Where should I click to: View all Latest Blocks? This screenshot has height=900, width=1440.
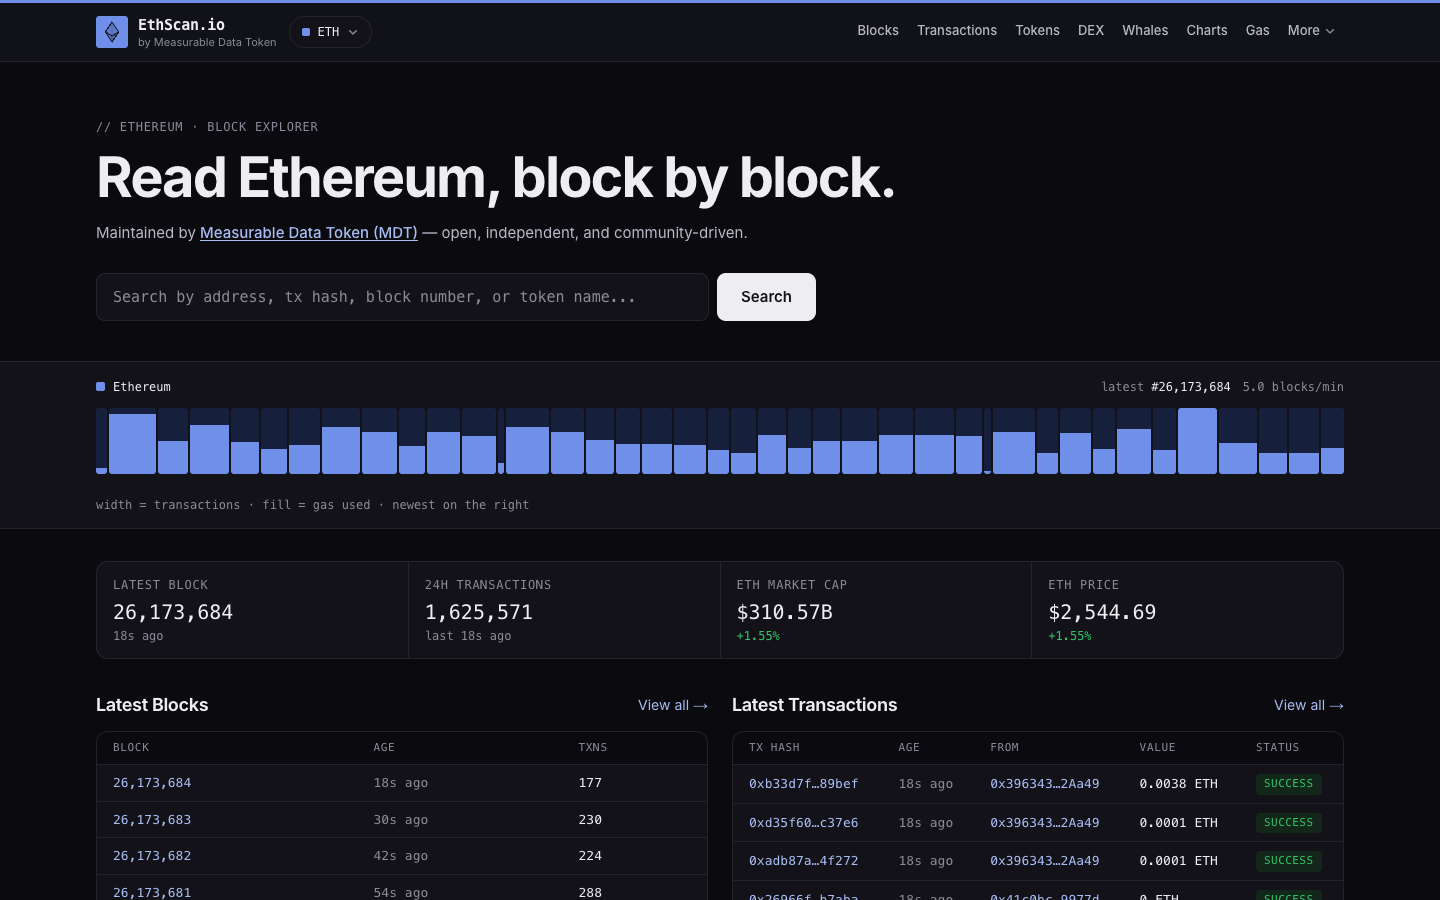coord(673,705)
